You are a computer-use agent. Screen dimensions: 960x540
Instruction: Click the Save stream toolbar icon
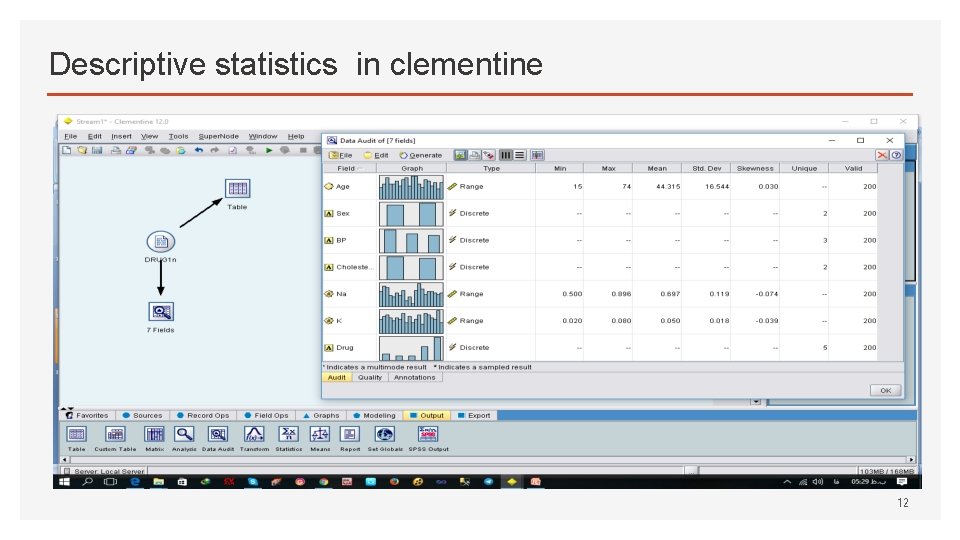tap(97, 150)
